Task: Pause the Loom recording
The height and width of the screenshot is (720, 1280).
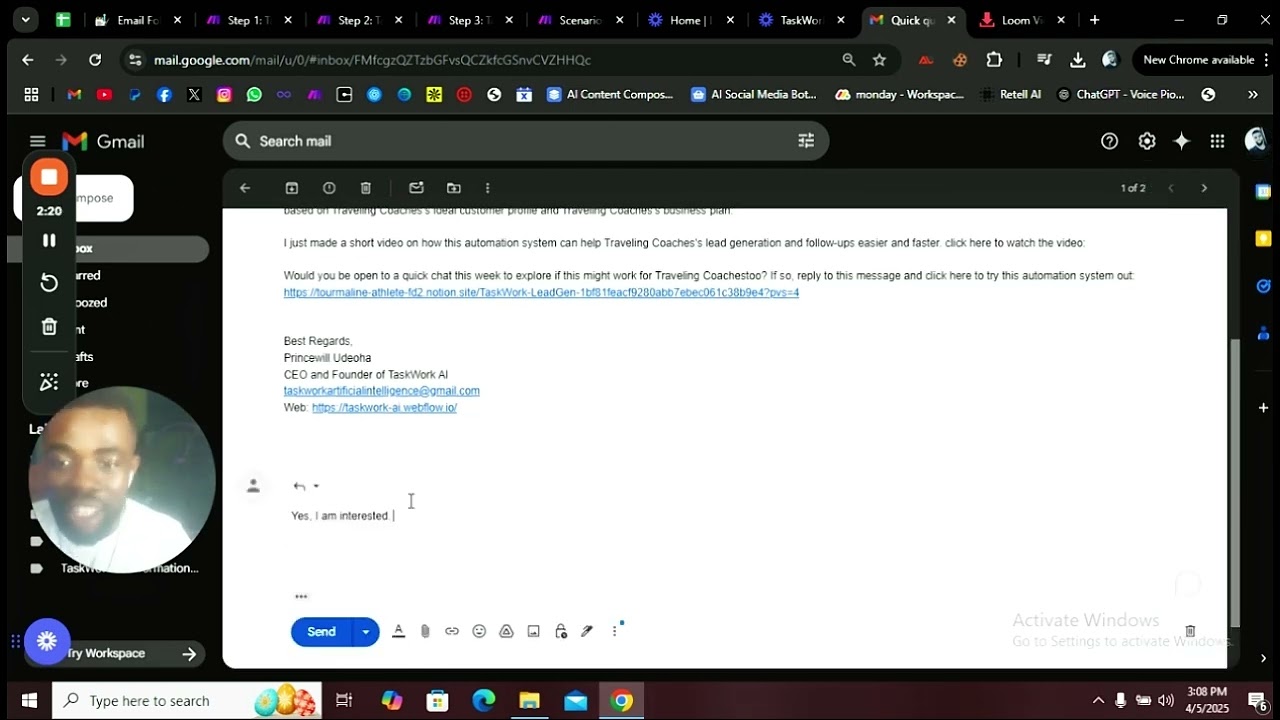Action: [x=49, y=240]
